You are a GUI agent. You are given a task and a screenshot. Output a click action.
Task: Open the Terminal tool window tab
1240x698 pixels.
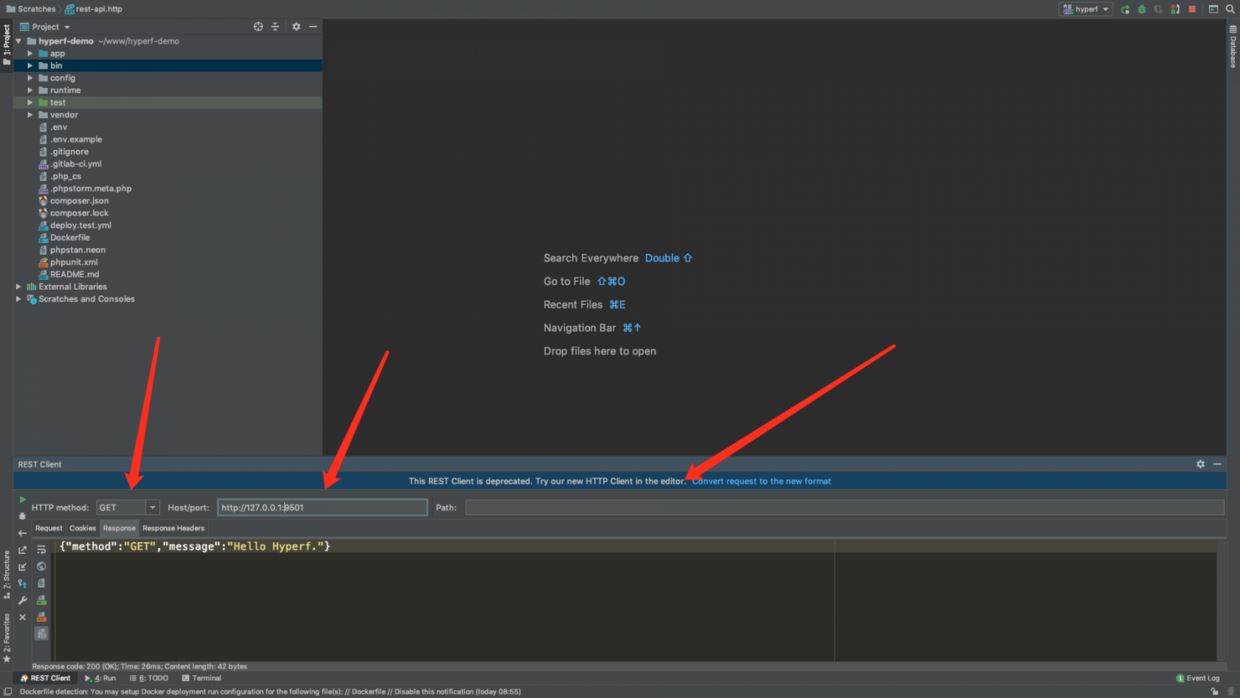(202, 678)
